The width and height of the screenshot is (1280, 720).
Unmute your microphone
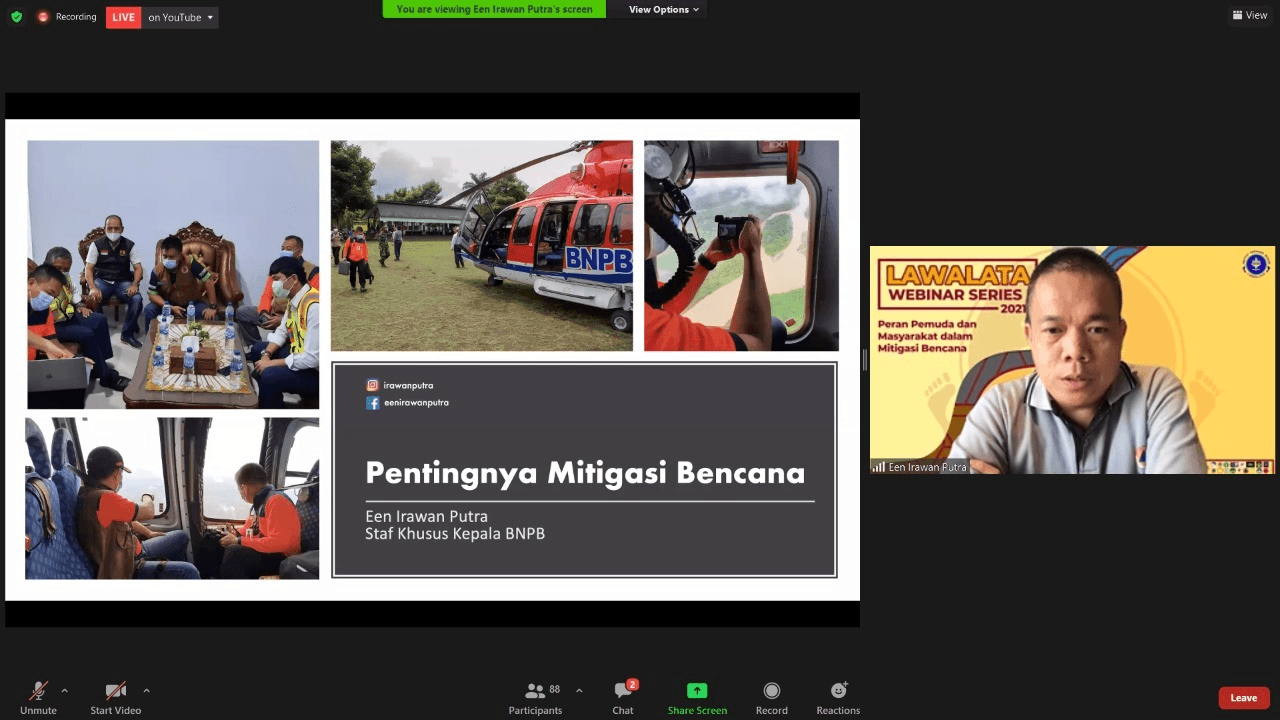point(38,695)
